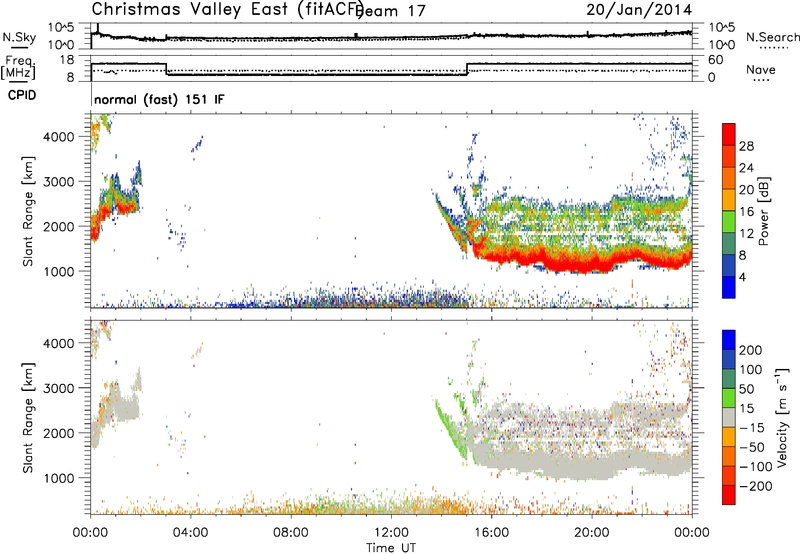800x554 pixels.
Task: Click the gray segment of the Velocity color bar
Action: pyautogui.click(x=729, y=418)
